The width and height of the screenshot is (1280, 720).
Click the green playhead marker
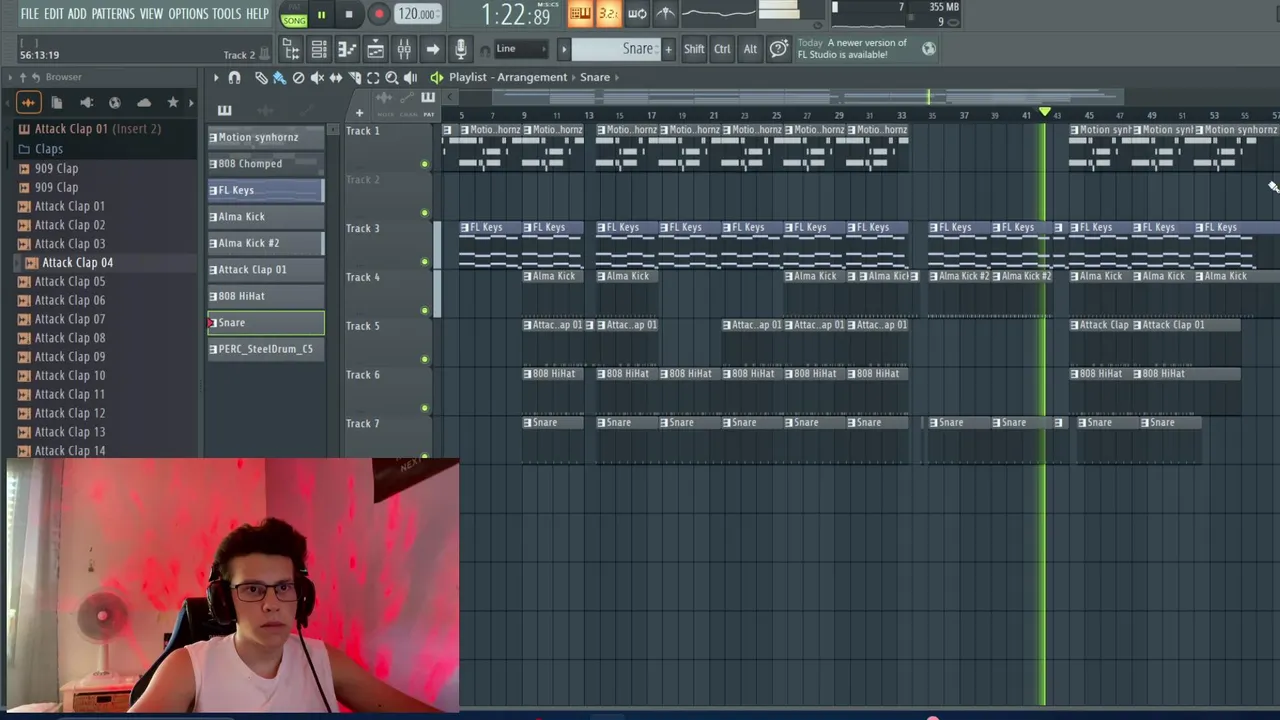(x=1045, y=112)
